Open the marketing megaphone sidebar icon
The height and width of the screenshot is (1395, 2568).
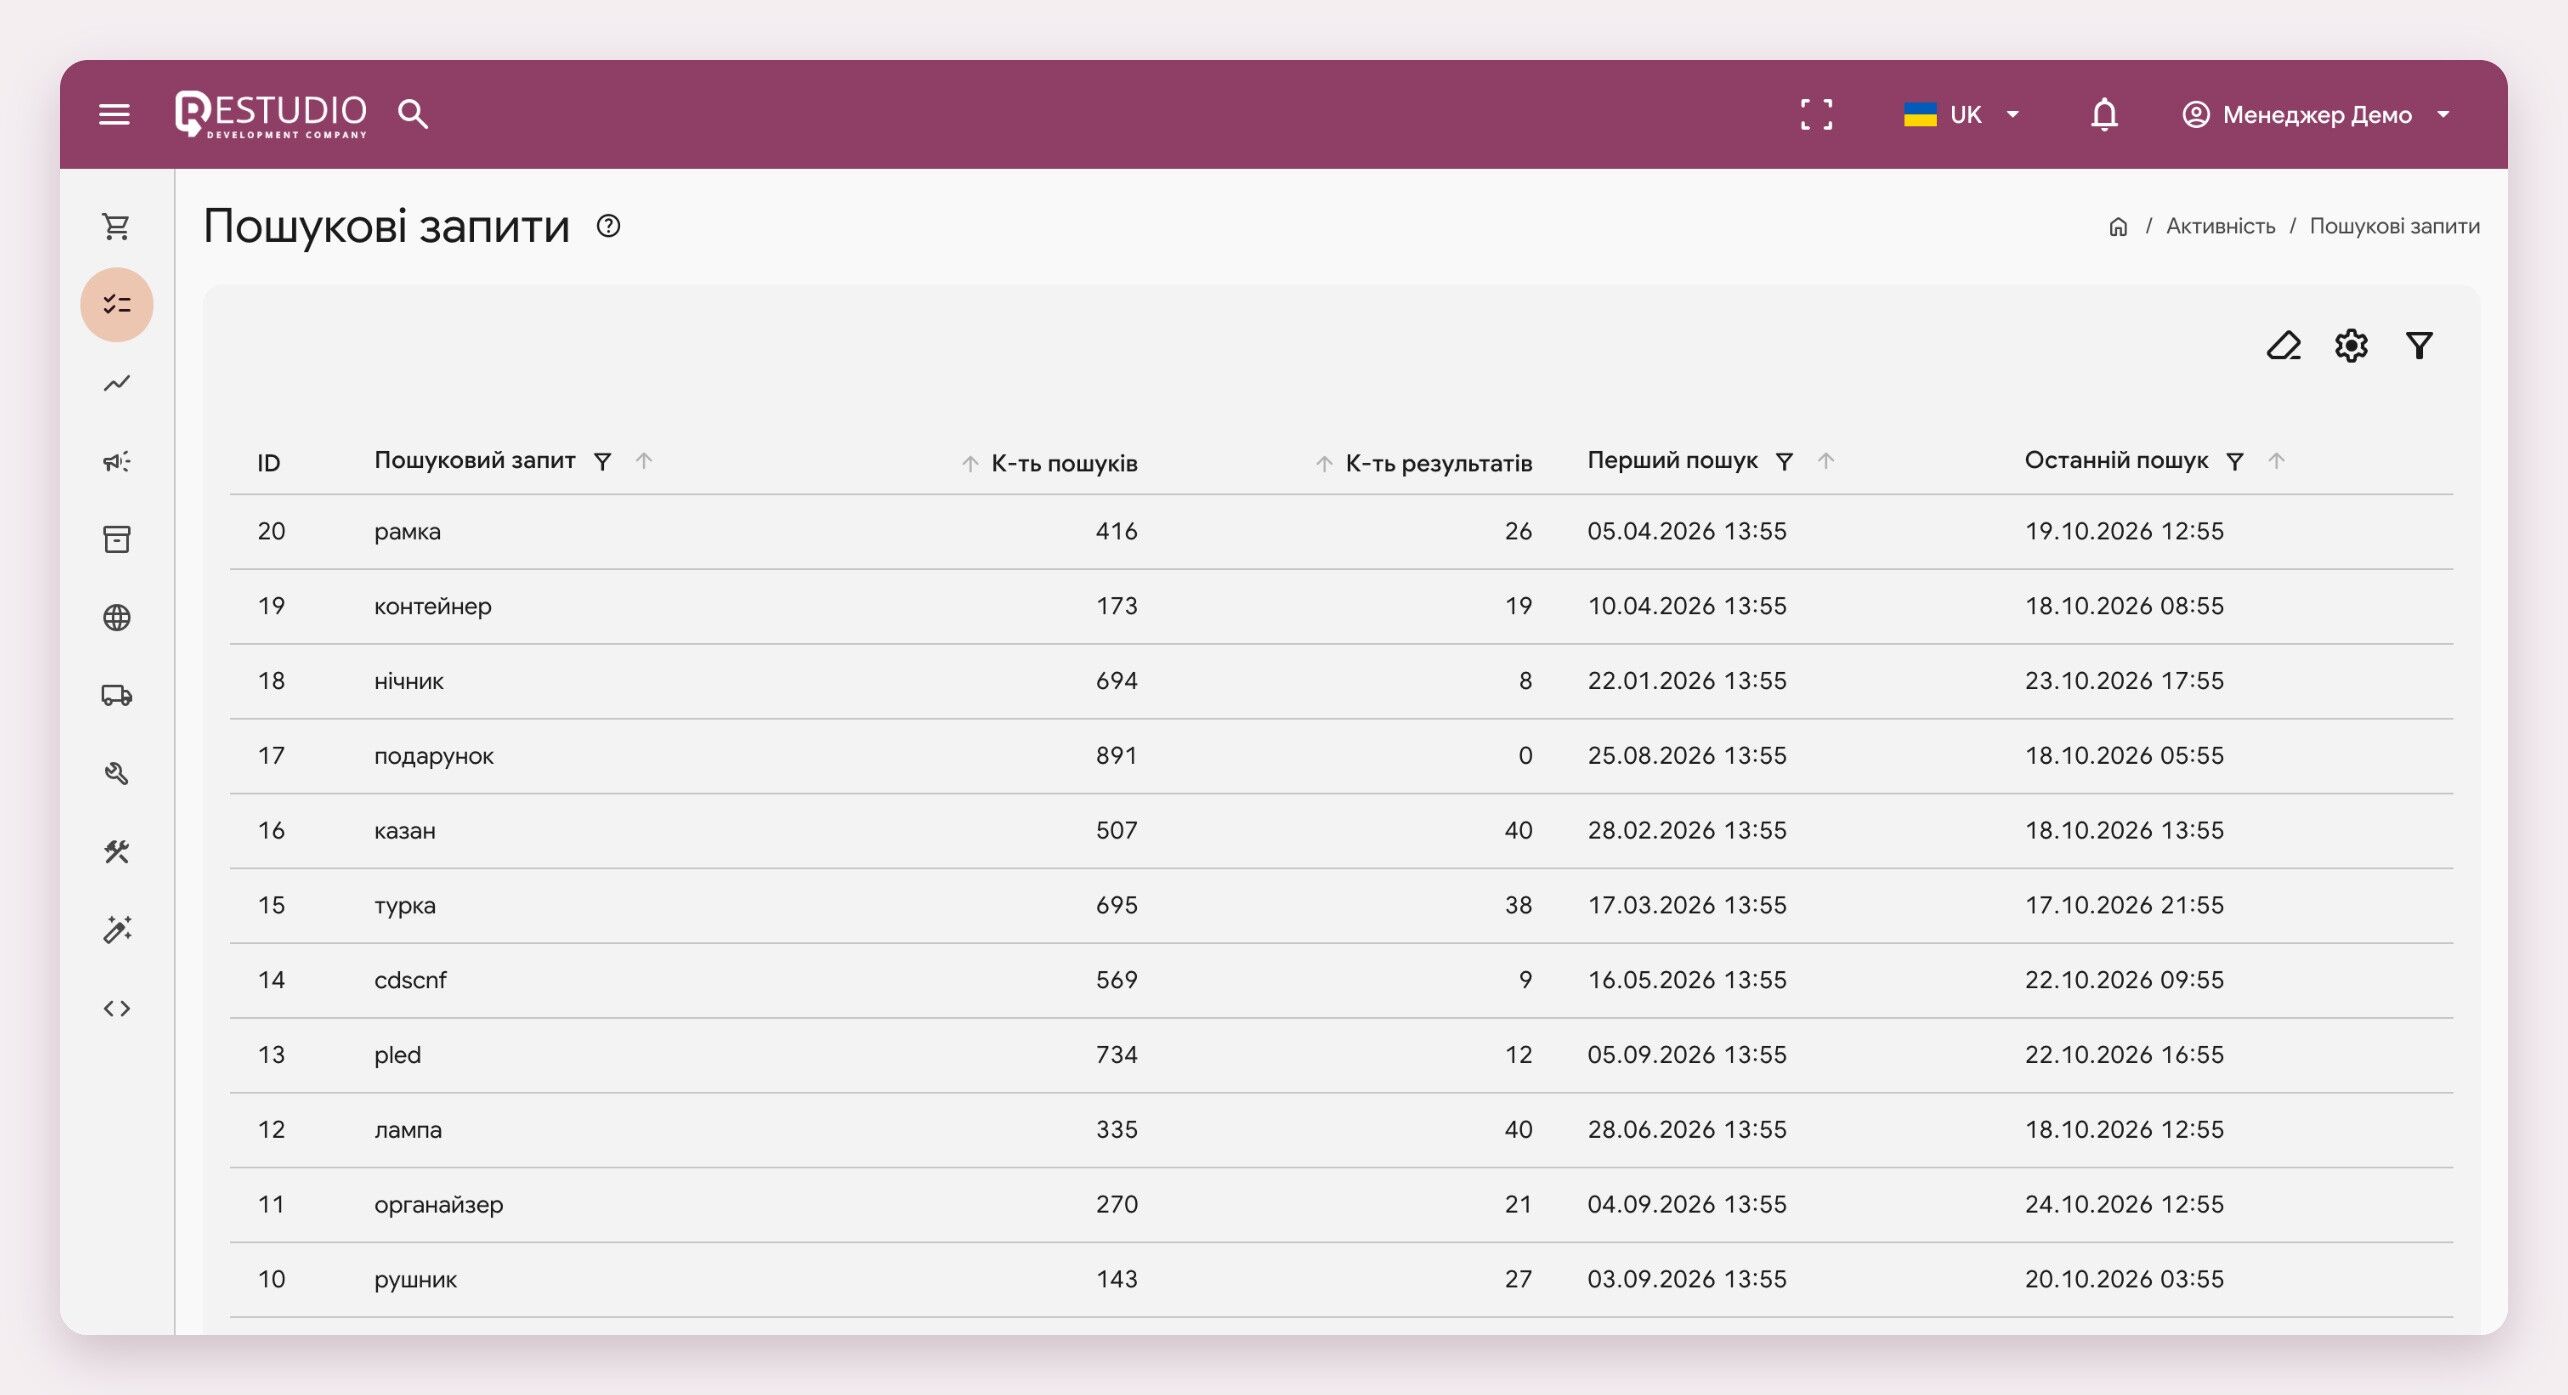coord(116,461)
